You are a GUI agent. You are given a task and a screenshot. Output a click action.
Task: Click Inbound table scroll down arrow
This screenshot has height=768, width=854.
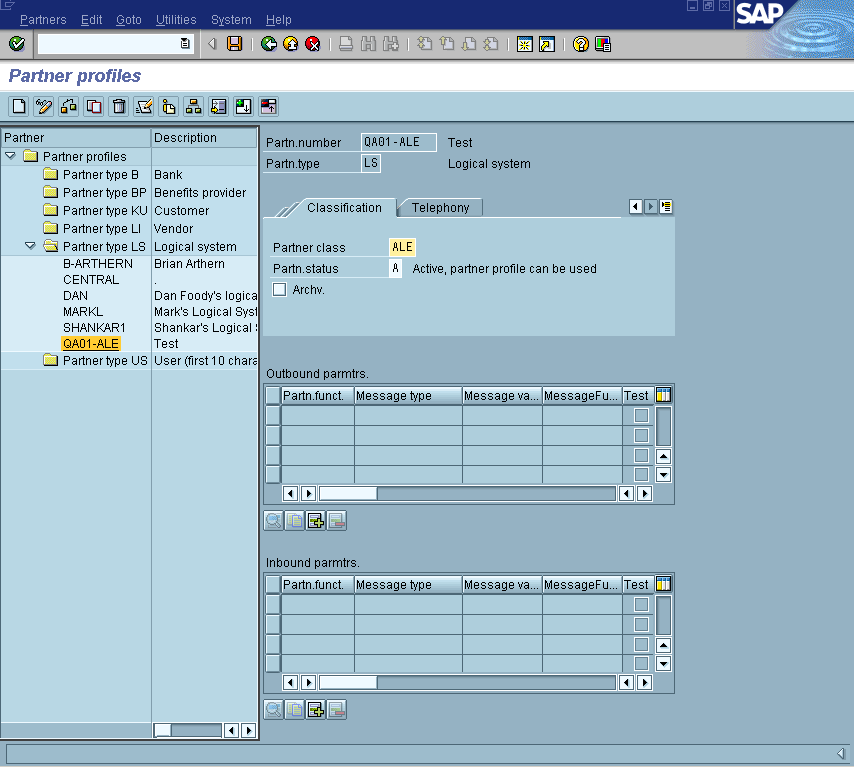[x=663, y=663]
